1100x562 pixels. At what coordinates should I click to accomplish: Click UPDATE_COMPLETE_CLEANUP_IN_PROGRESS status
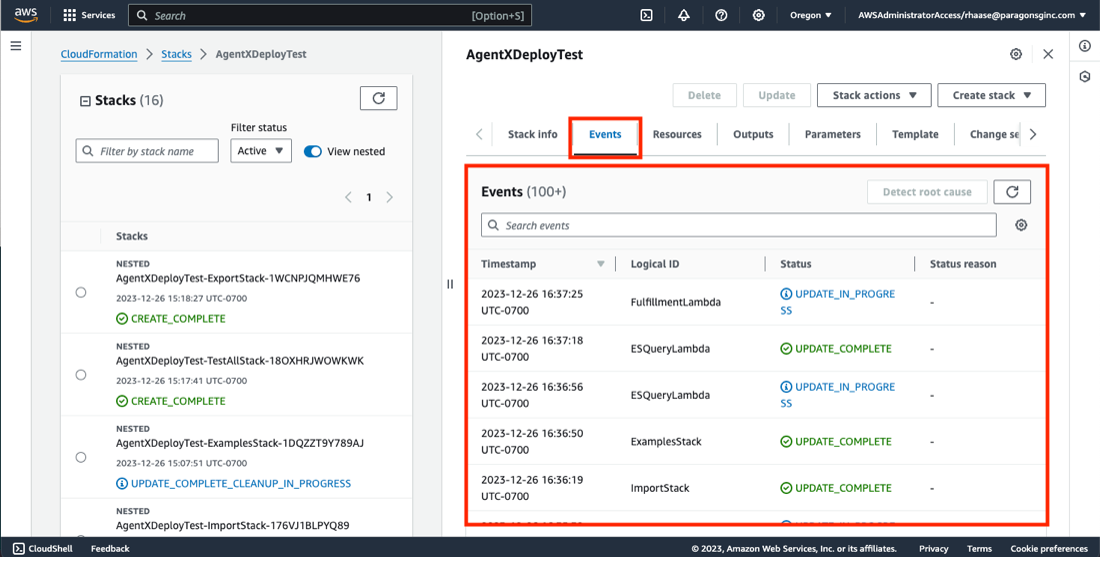point(234,483)
